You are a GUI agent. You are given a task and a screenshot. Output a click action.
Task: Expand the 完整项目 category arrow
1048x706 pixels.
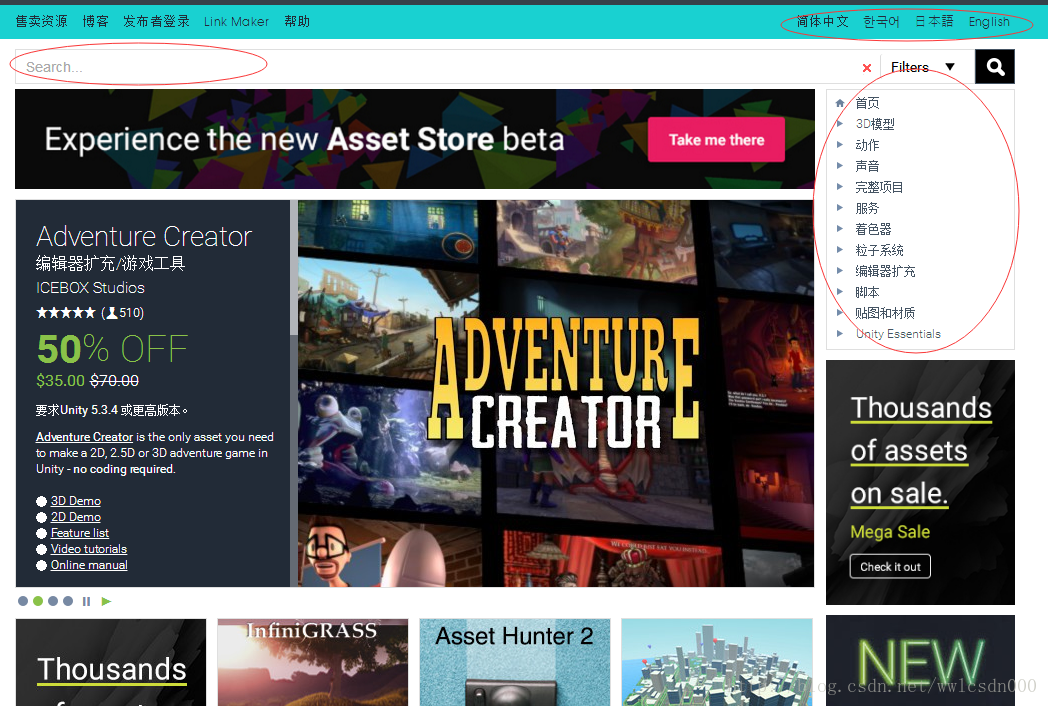tap(840, 187)
